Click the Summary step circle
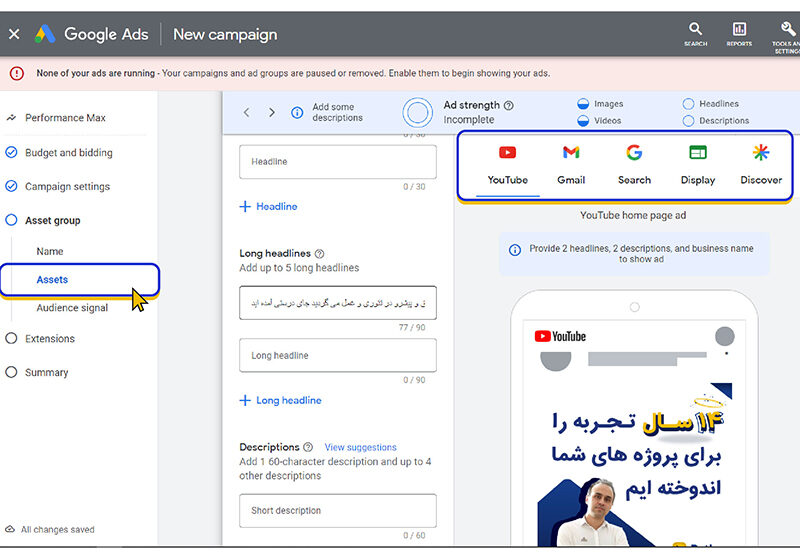 [11, 372]
